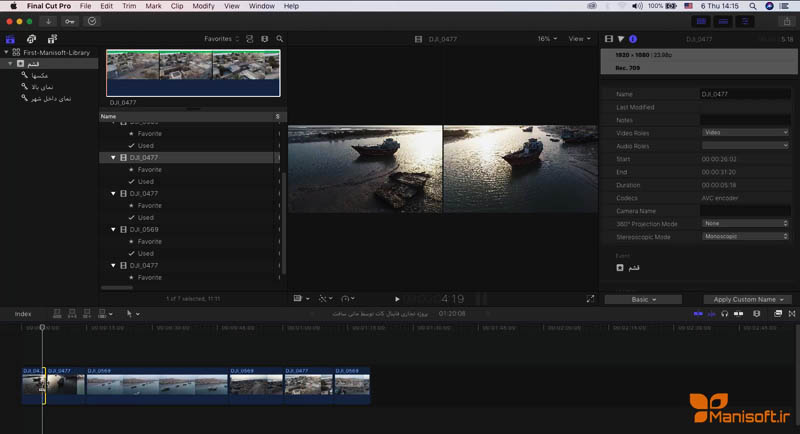This screenshot has width=800, height=434.
Task: Open the Keyword Editor key icon
Action: coord(69,21)
